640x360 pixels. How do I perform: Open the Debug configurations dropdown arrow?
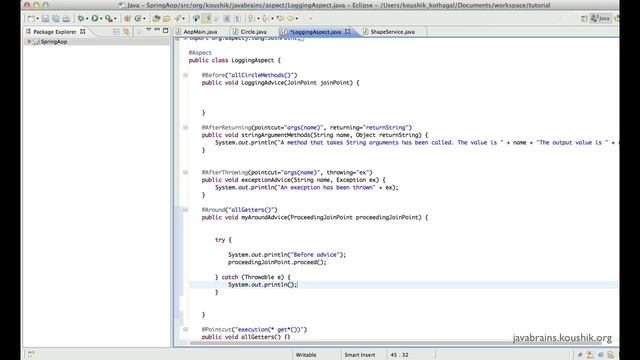(x=87, y=19)
